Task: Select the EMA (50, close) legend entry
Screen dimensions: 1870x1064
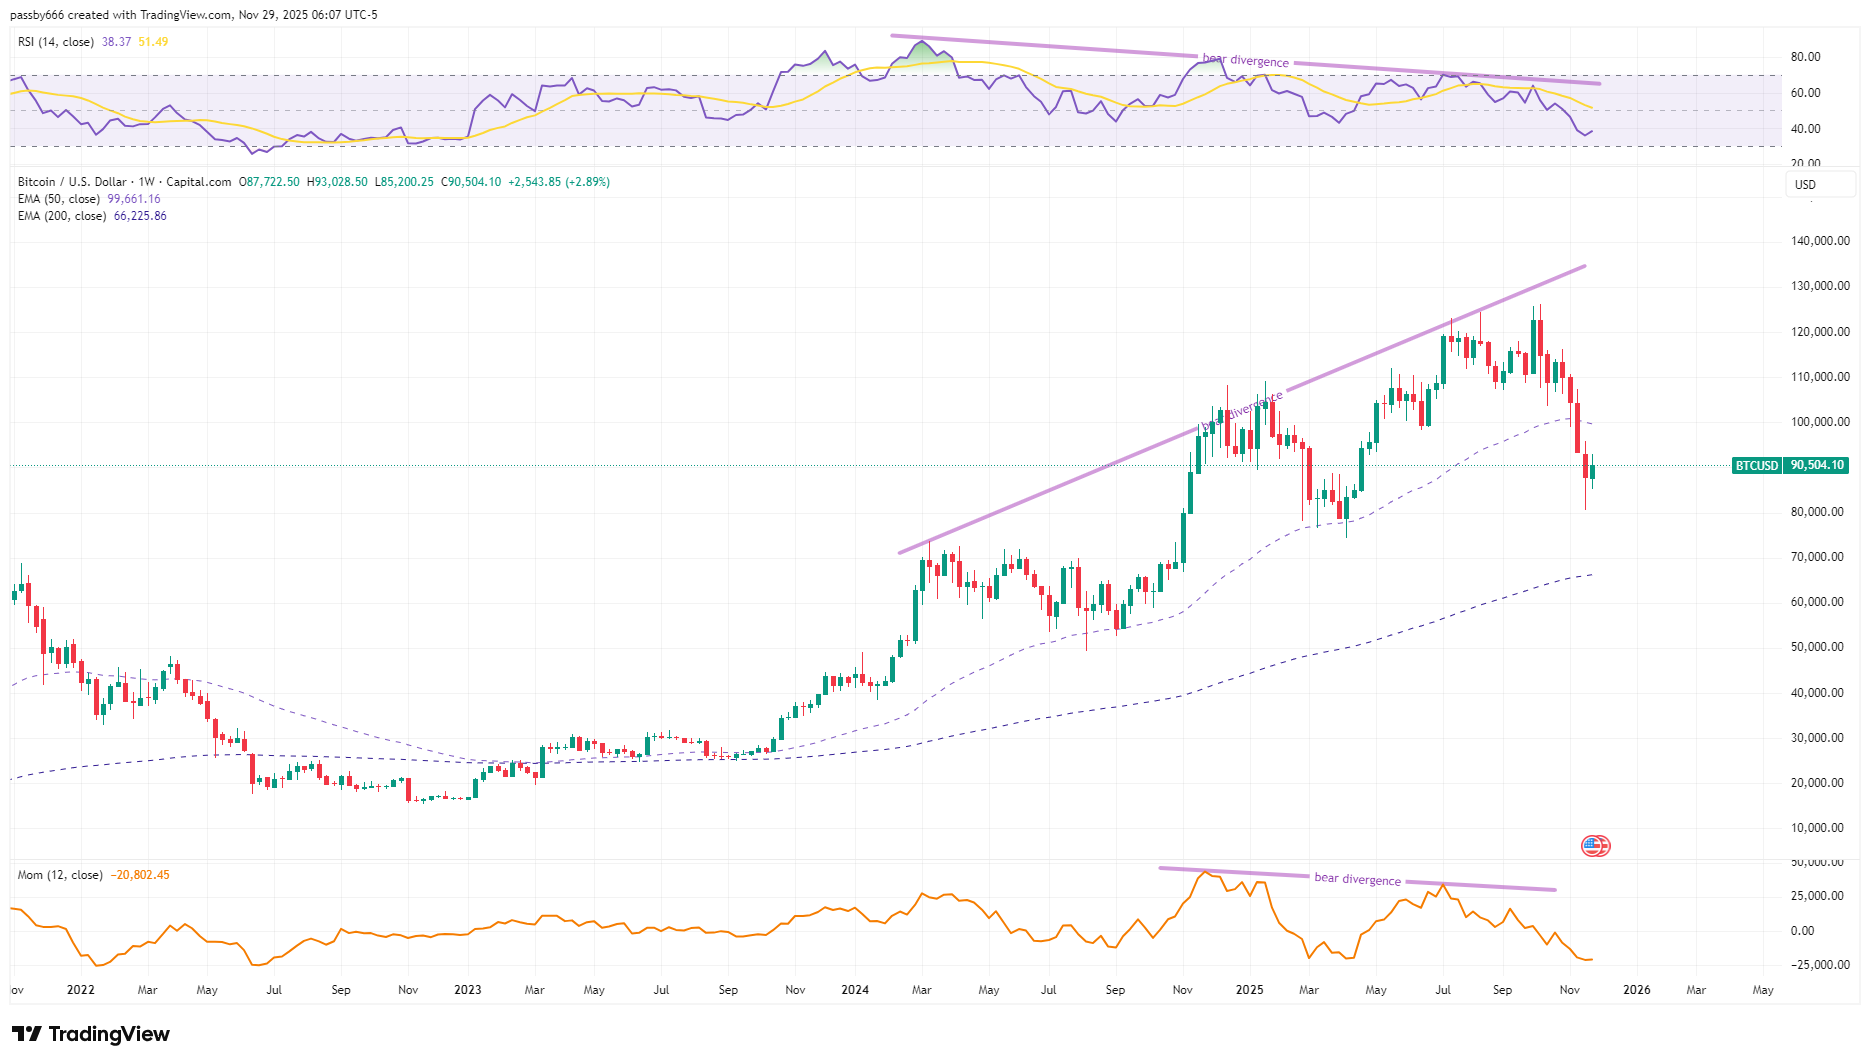Action: [x=60, y=199]
